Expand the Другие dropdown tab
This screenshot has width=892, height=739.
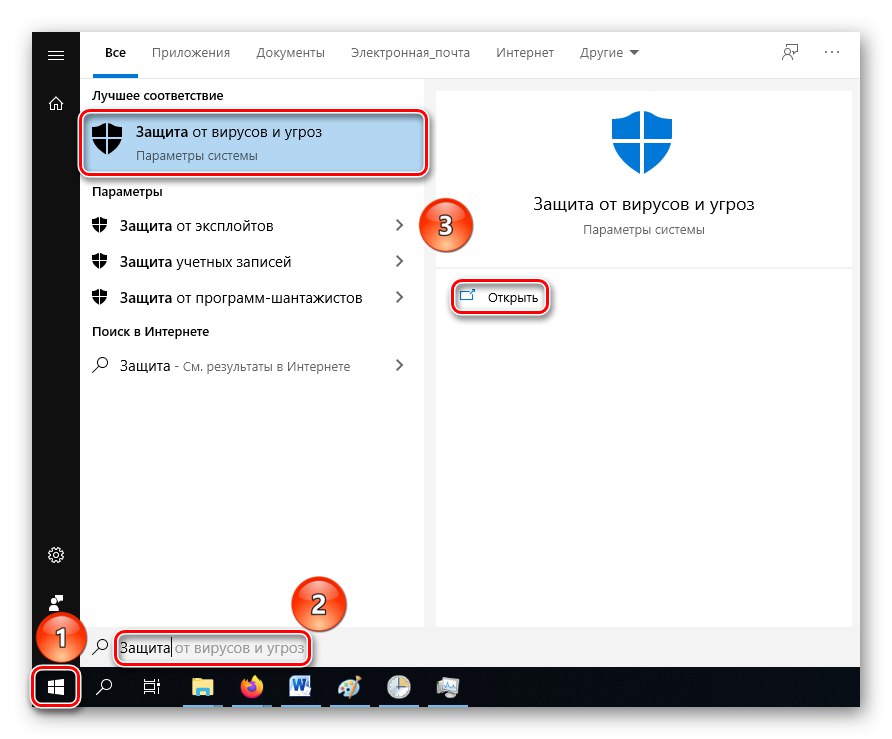tap(609, 53)
